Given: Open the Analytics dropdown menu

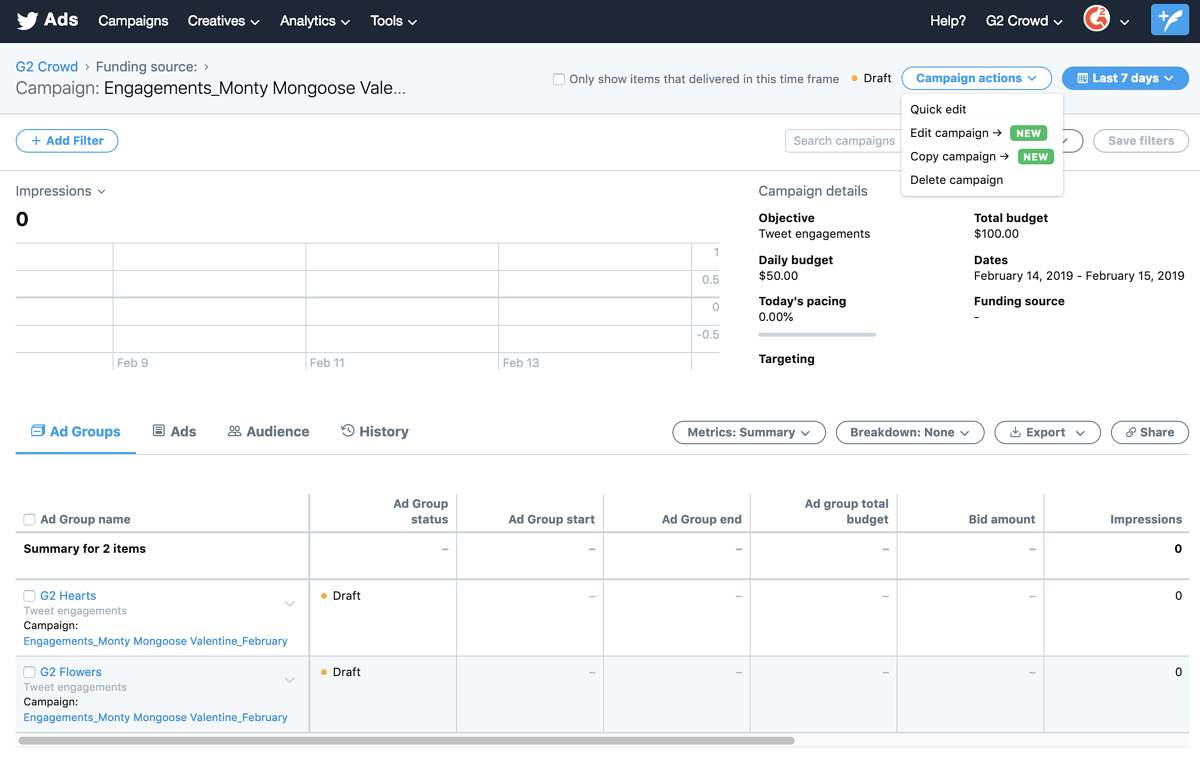Looking at the screenshot, I should click(x=315, y=21).
